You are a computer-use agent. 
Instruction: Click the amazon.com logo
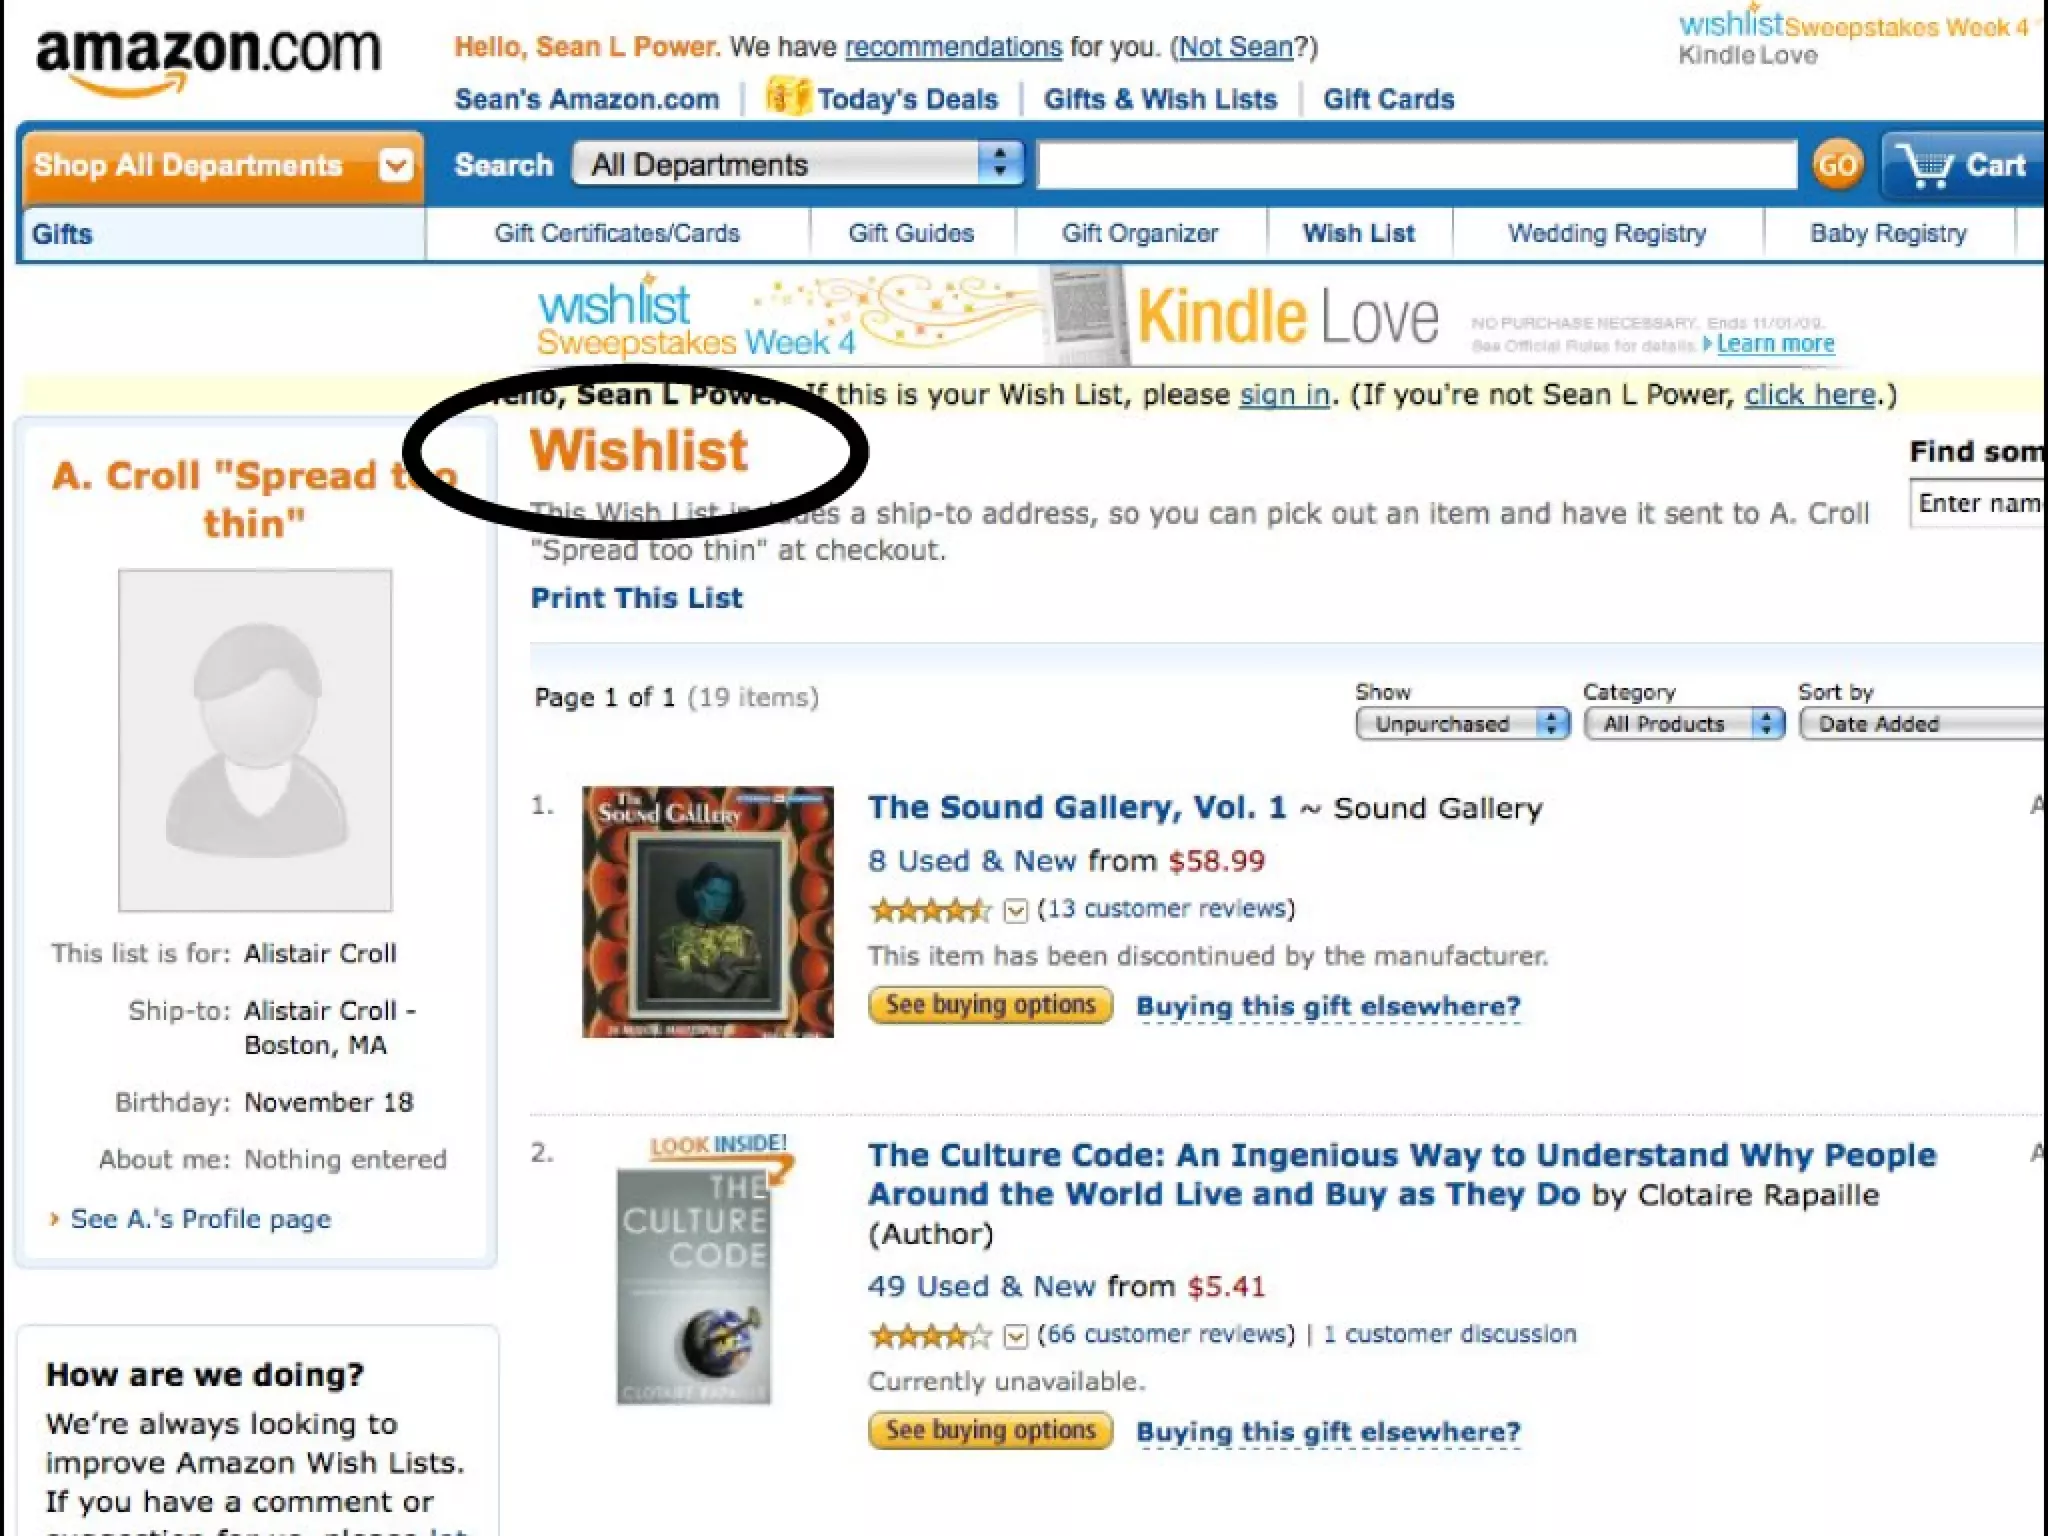(208, 60)
